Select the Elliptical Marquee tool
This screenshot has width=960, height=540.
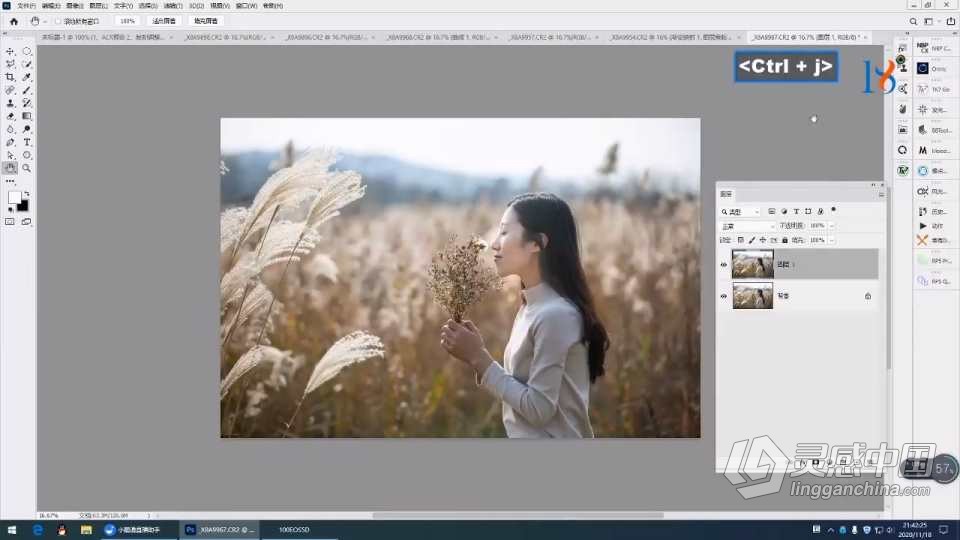point(27,51)
